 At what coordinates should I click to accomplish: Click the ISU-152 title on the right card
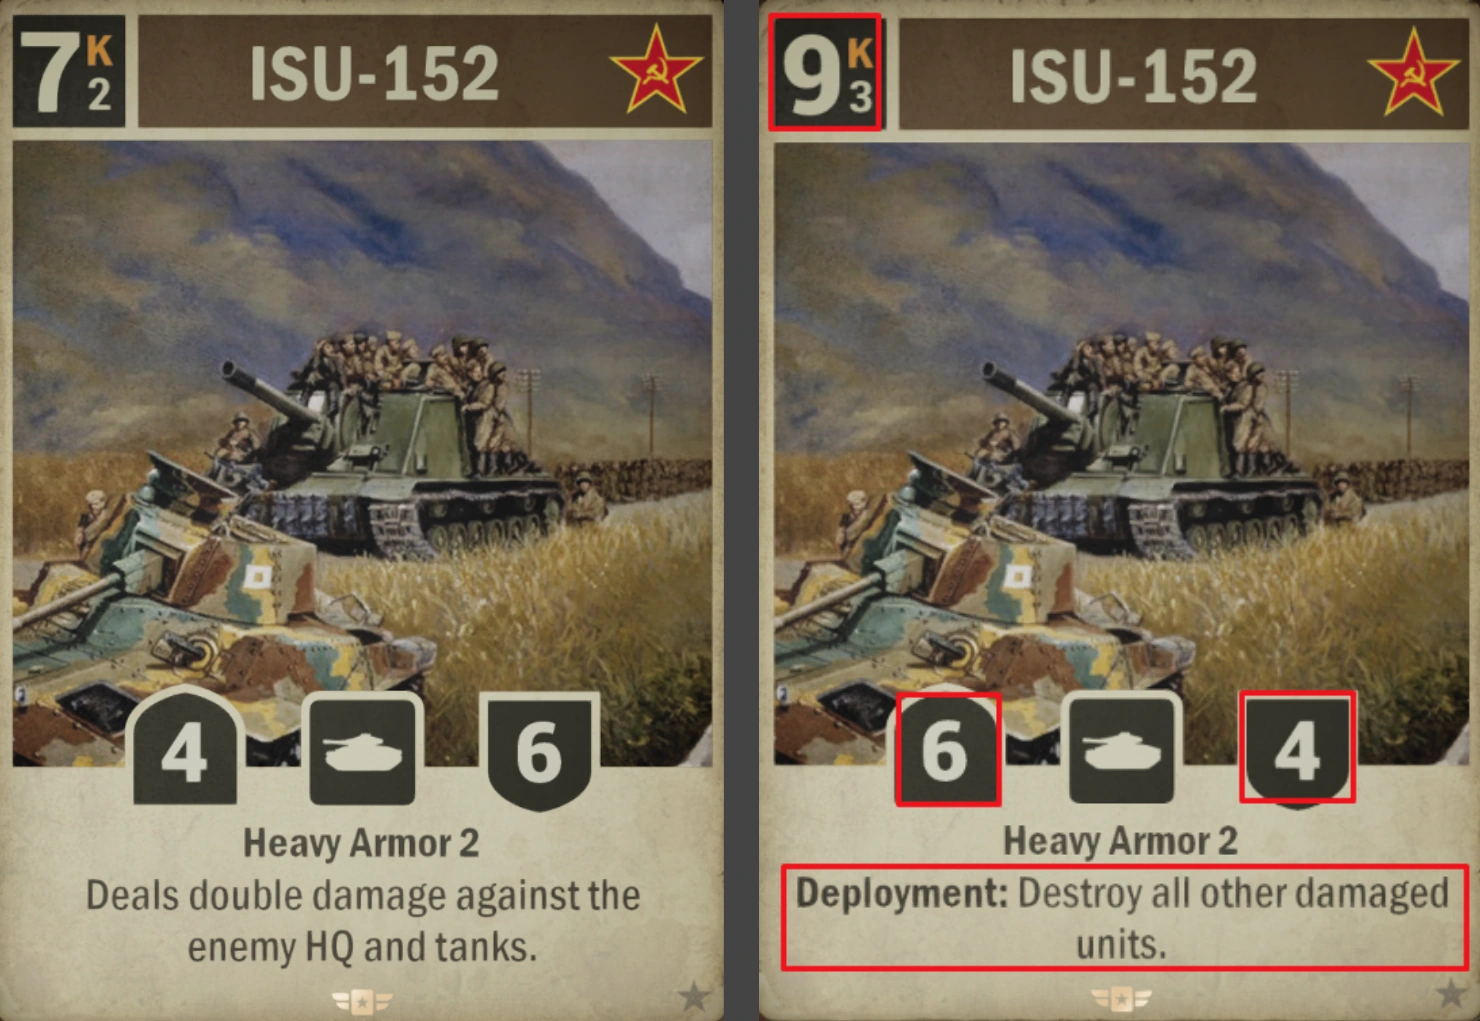tap(1133, 75)
